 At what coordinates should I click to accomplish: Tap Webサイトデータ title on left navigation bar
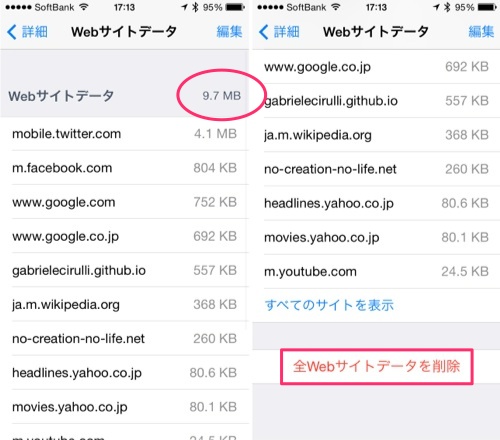(x=124, y=32)
